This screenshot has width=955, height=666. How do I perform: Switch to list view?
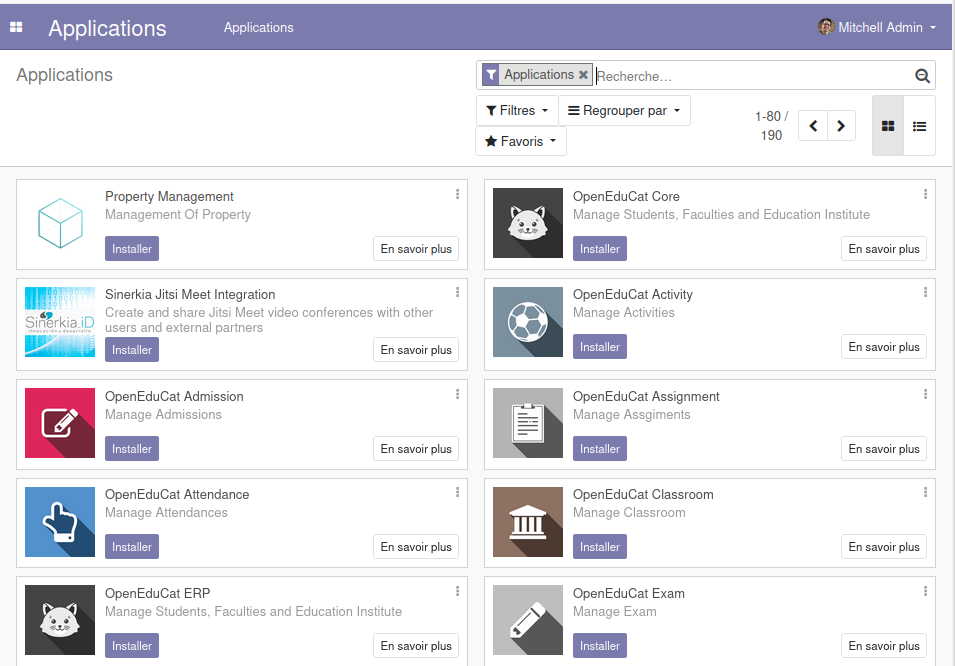pyautogui.click(x=919, y=126)
